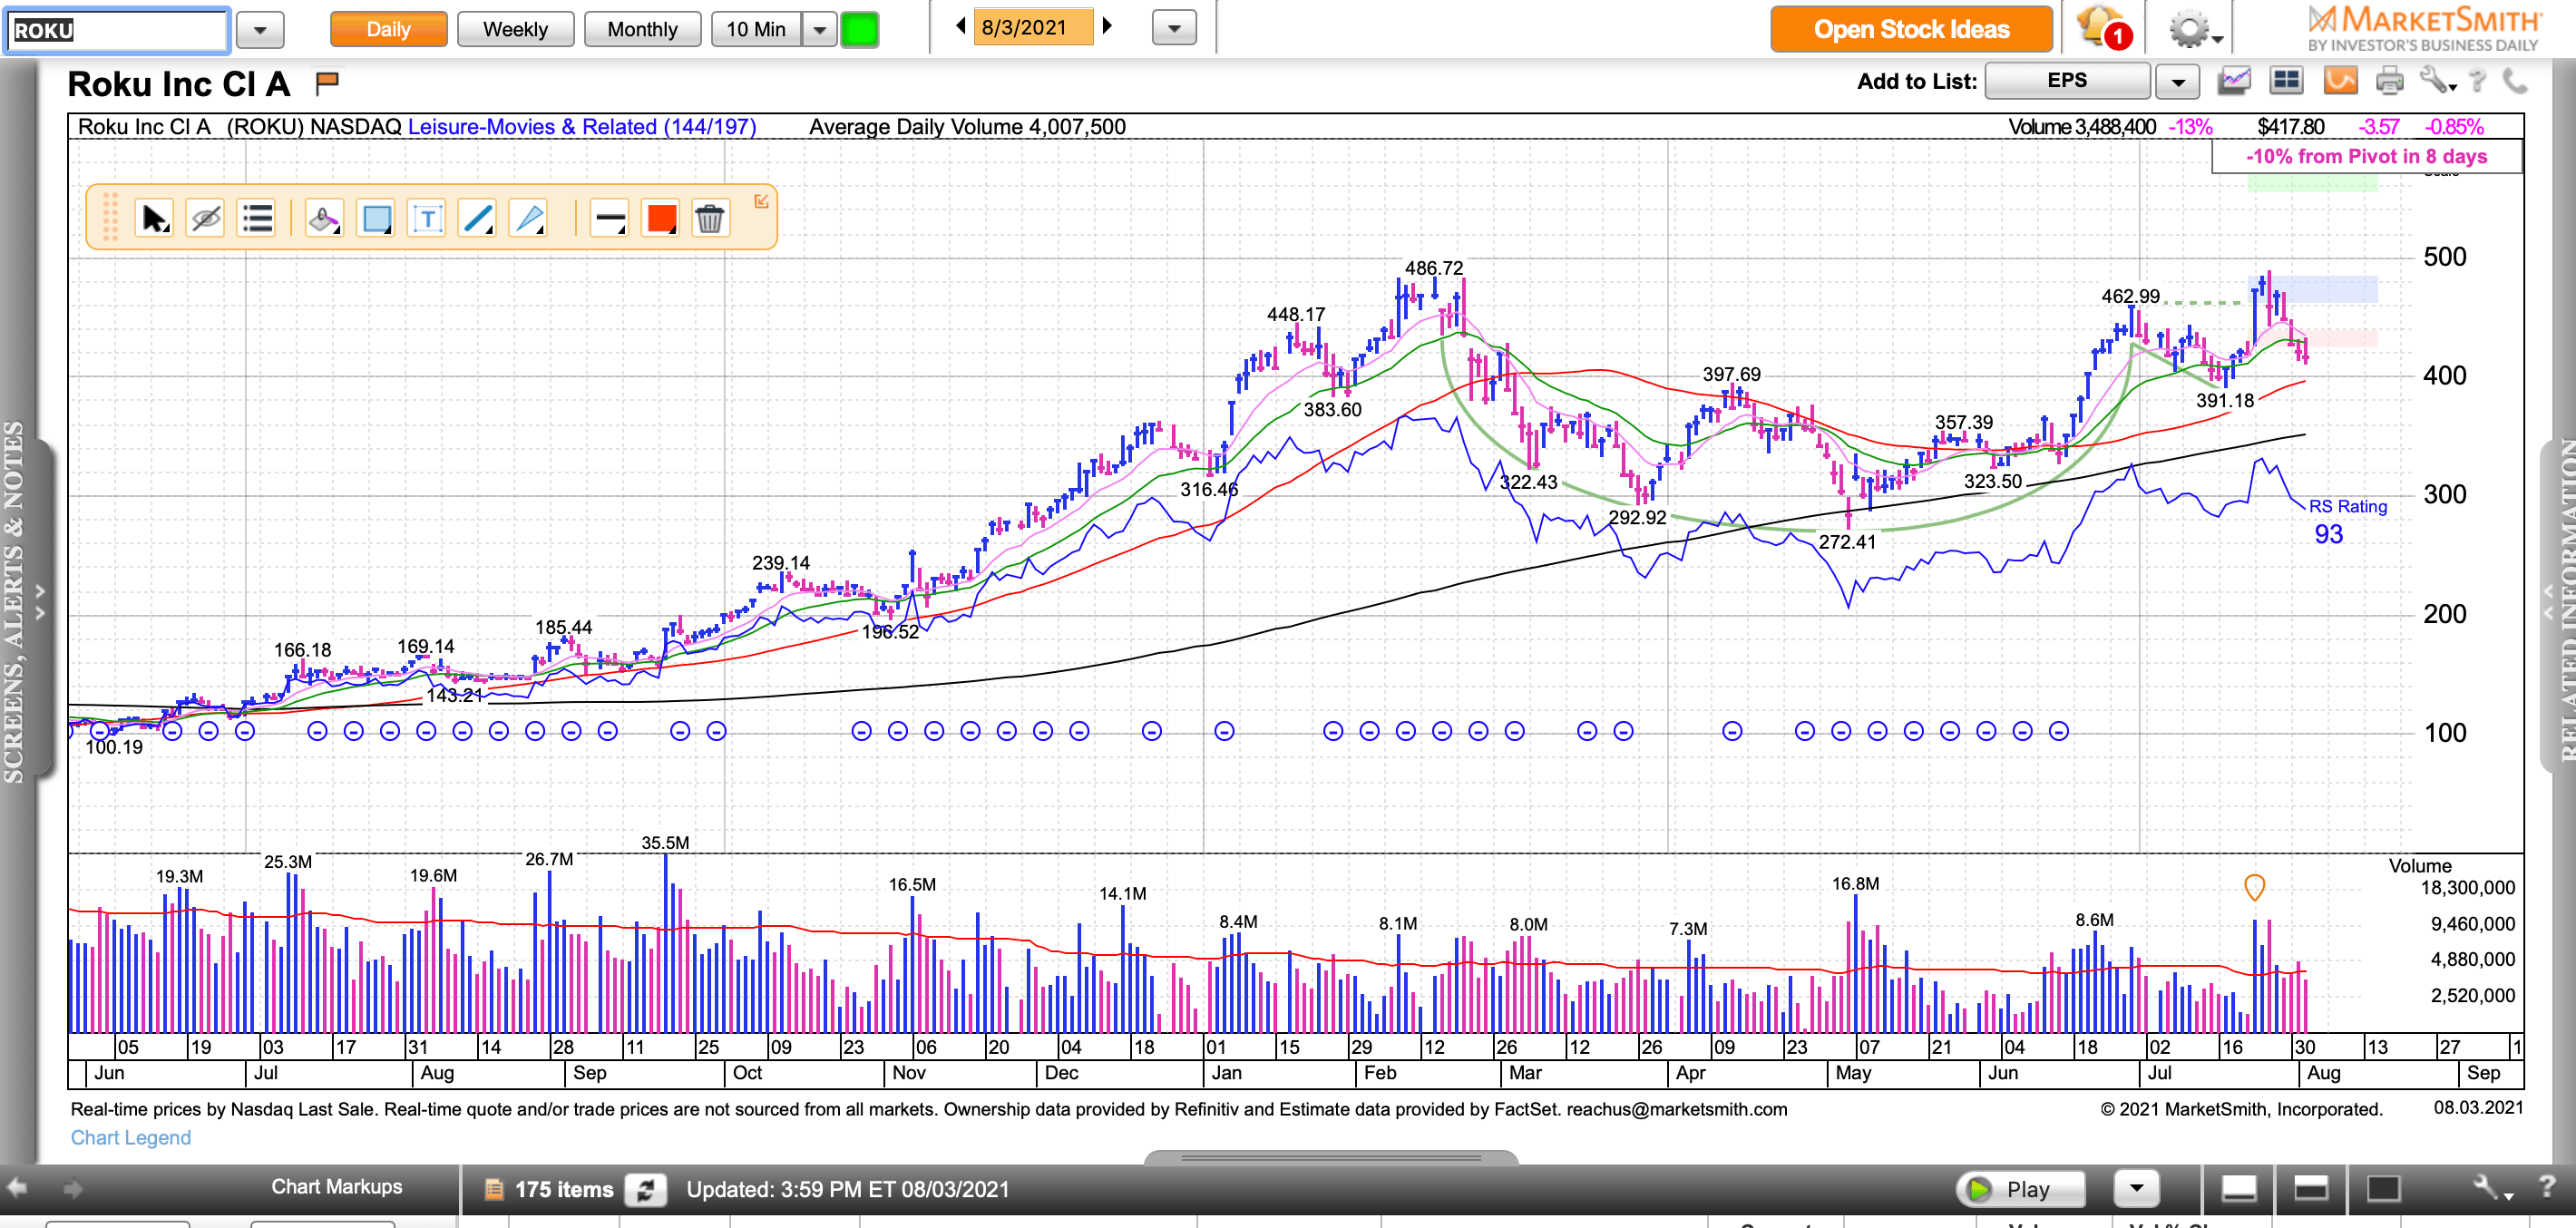2576x1228 pixels.
Task: Grab the panel resize handle above list bar
Action: 1331,1158
